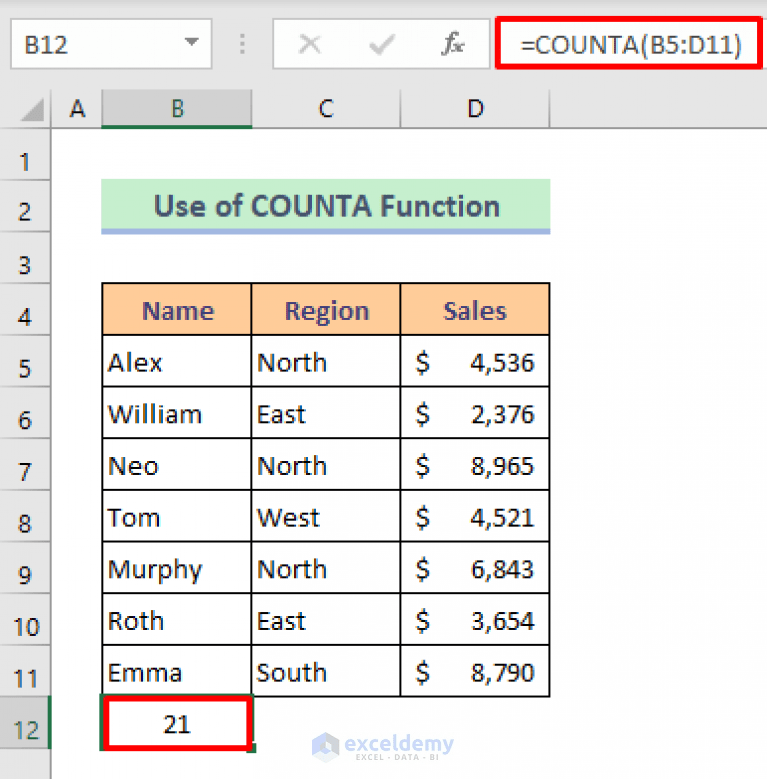Select row 8 header
The image size is (767, 779).
(25, 517)
